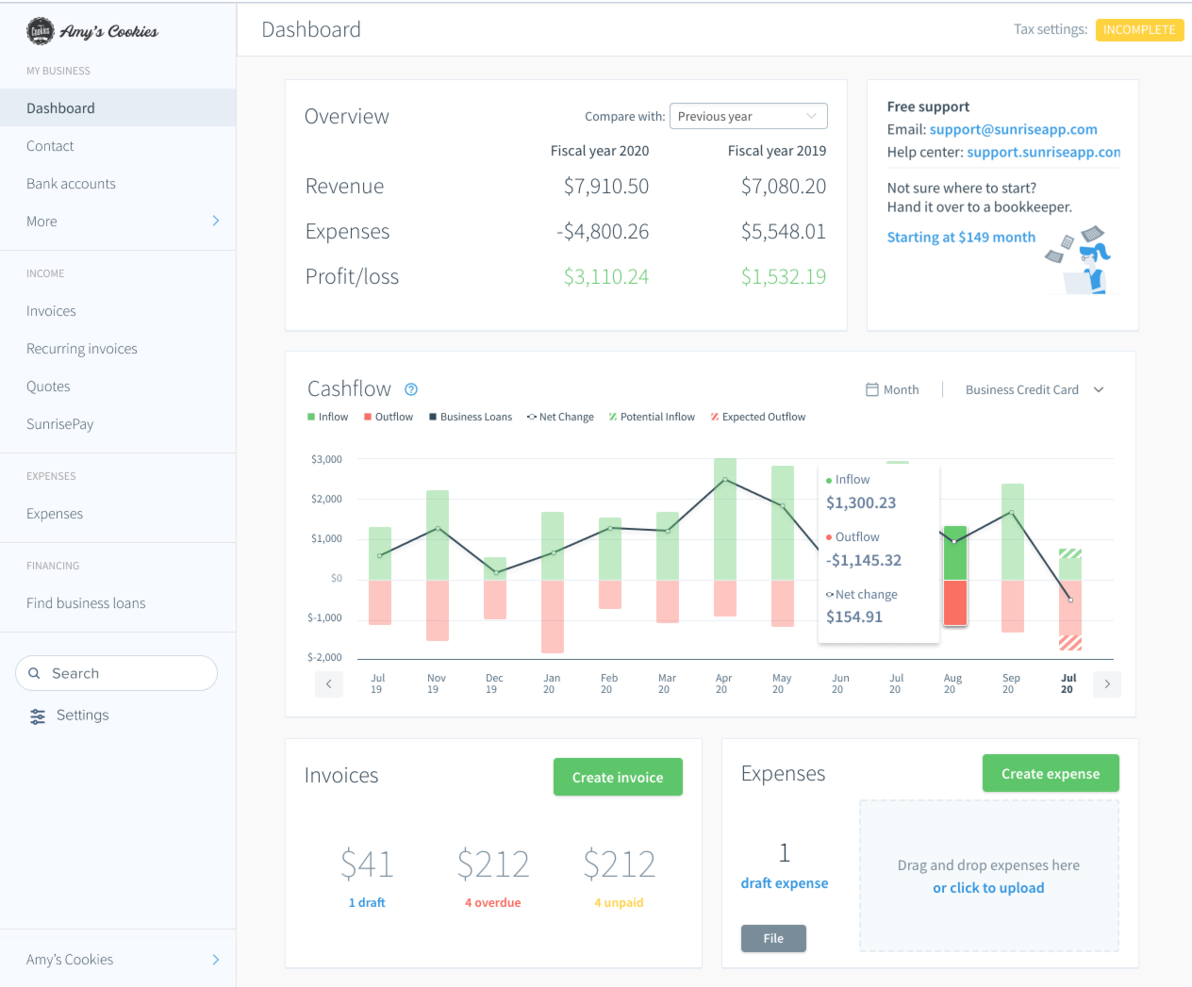
Task: Click the calendar Month icon
Action: pyautogui.click(x=872, y=390)
